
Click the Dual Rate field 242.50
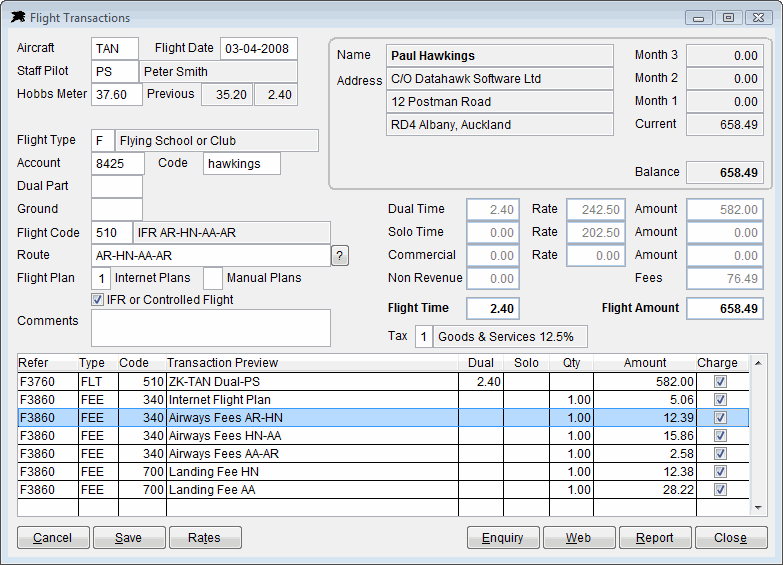[596, 209]
